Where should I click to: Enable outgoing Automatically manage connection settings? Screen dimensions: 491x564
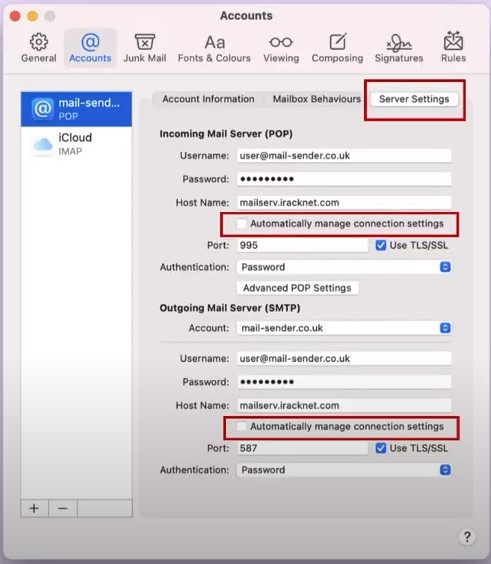[x=241, y=427]
